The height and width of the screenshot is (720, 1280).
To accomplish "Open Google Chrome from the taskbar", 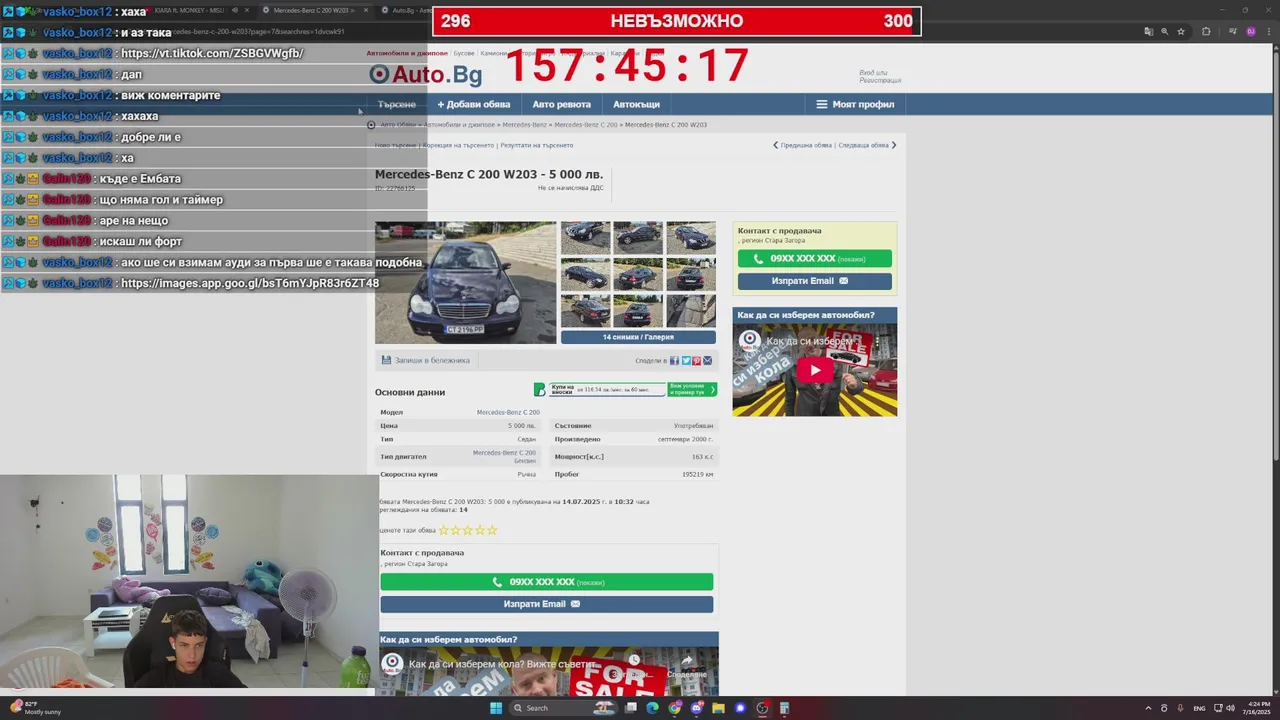I will pos(675,708).
